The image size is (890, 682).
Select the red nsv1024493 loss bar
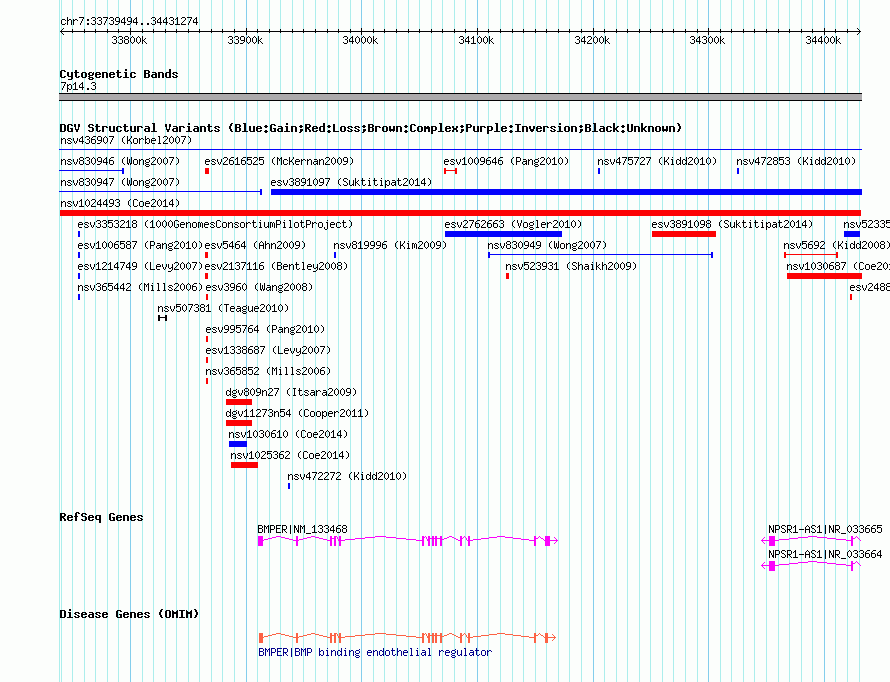click(461, 213)
